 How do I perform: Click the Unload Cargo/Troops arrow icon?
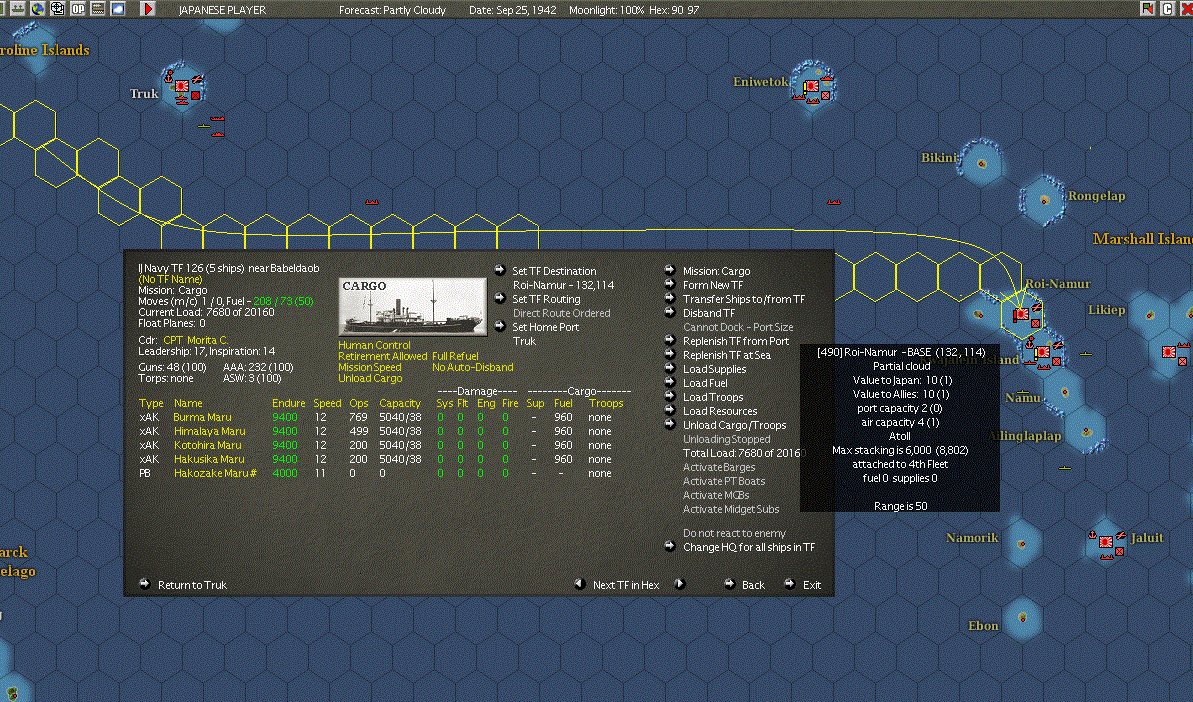pyautogui.click(x=670, y=424)
